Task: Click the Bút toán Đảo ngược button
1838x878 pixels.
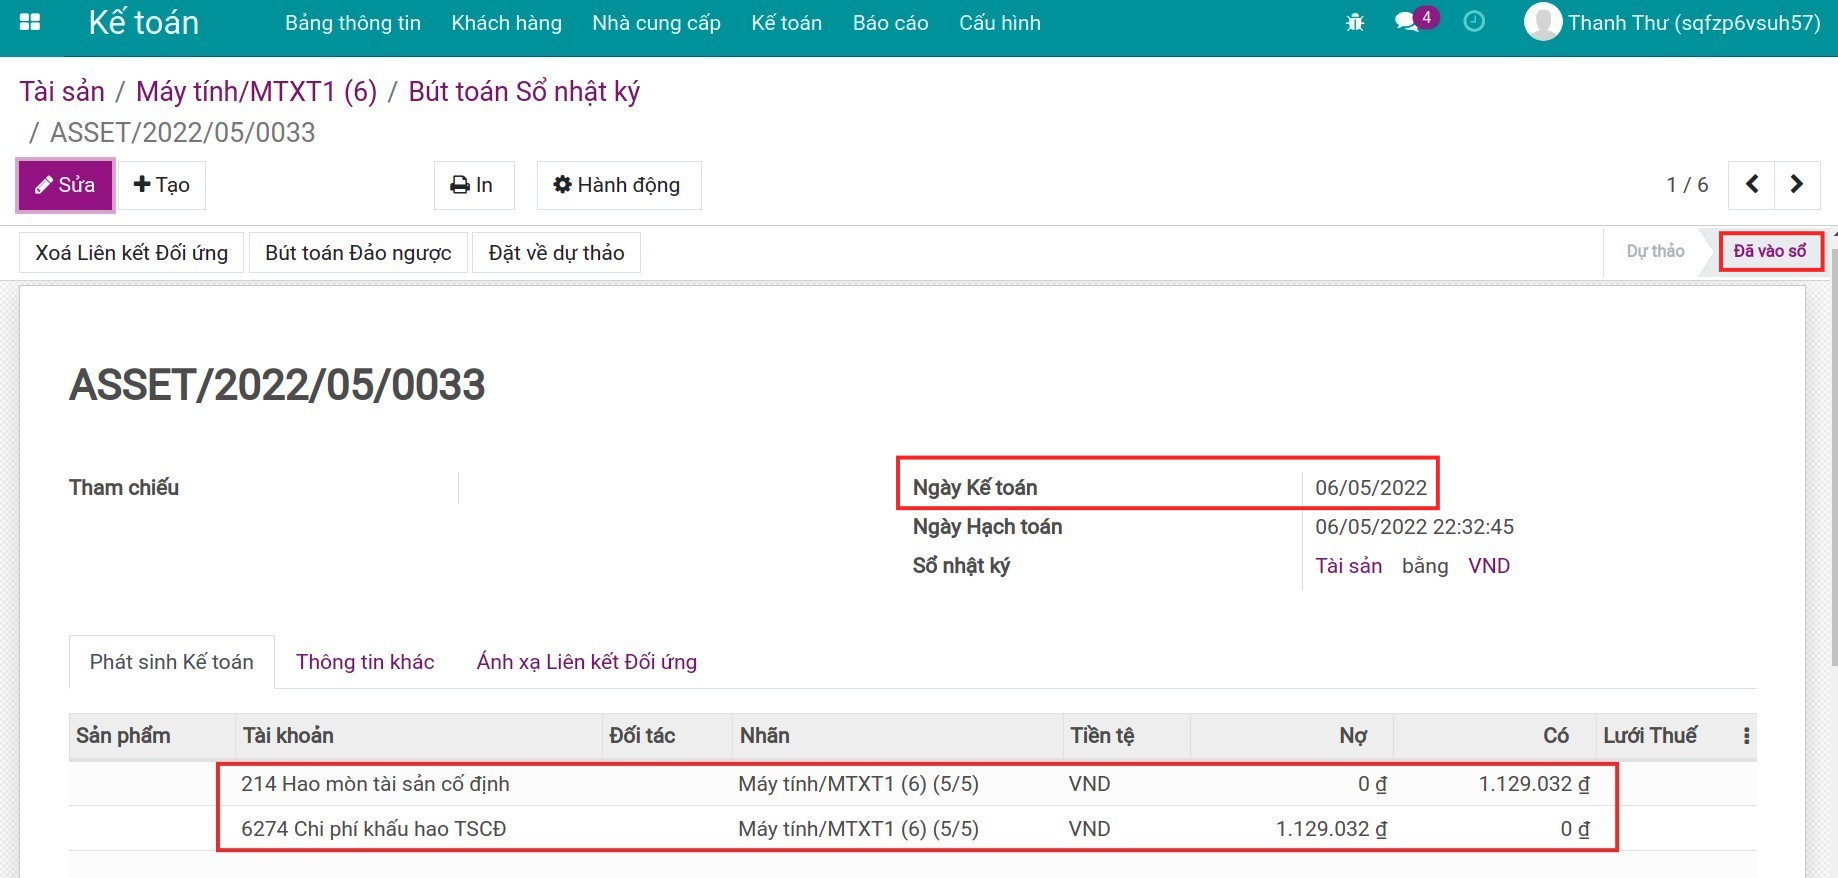Action: coord(358,253)
